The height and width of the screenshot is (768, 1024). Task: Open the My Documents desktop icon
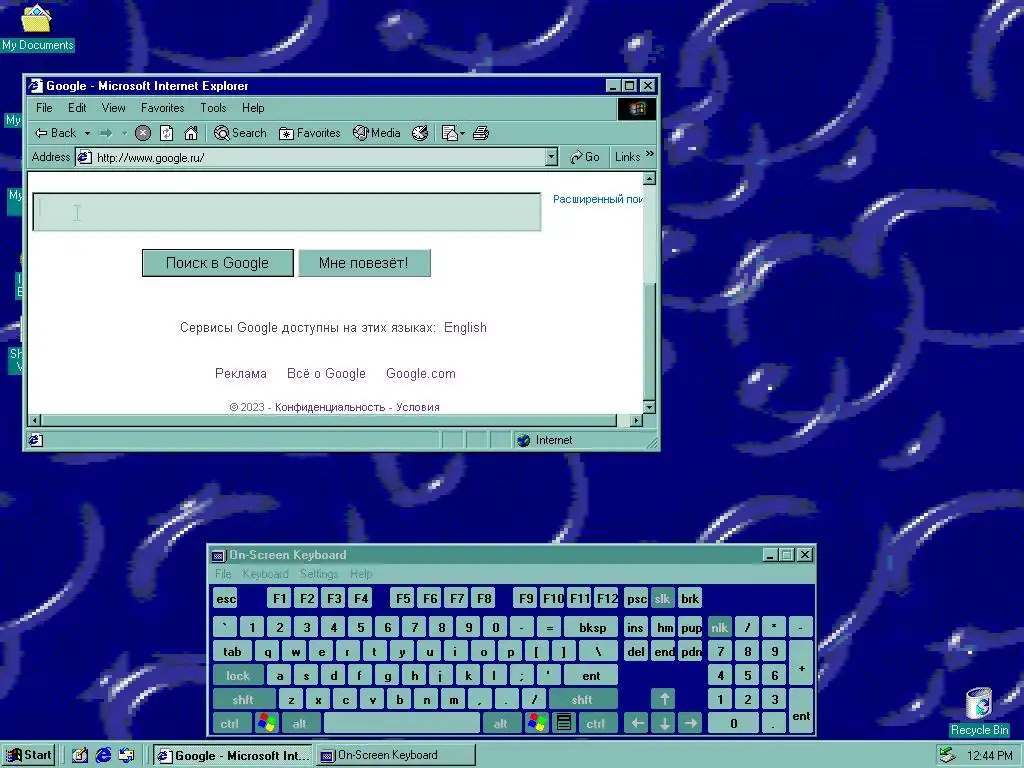(x=37, y=27)
